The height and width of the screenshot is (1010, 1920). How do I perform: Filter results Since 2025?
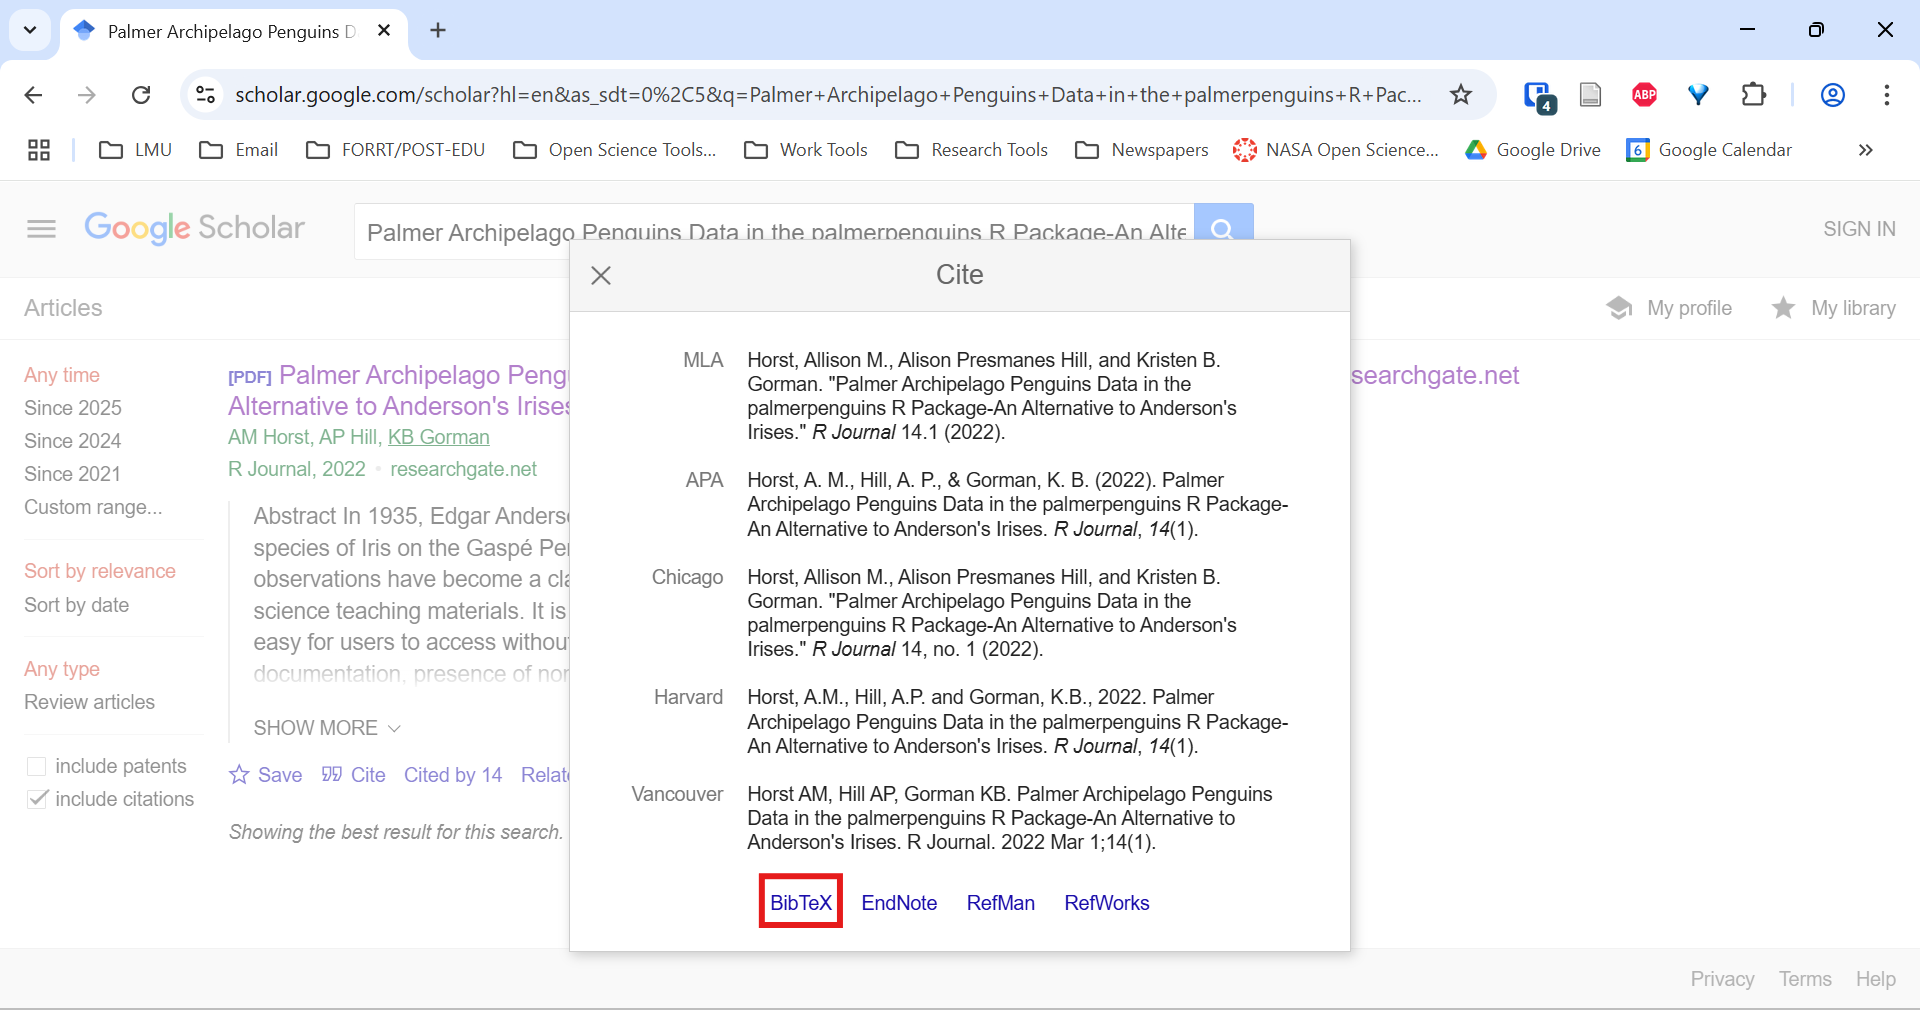(x=73, y=408)
